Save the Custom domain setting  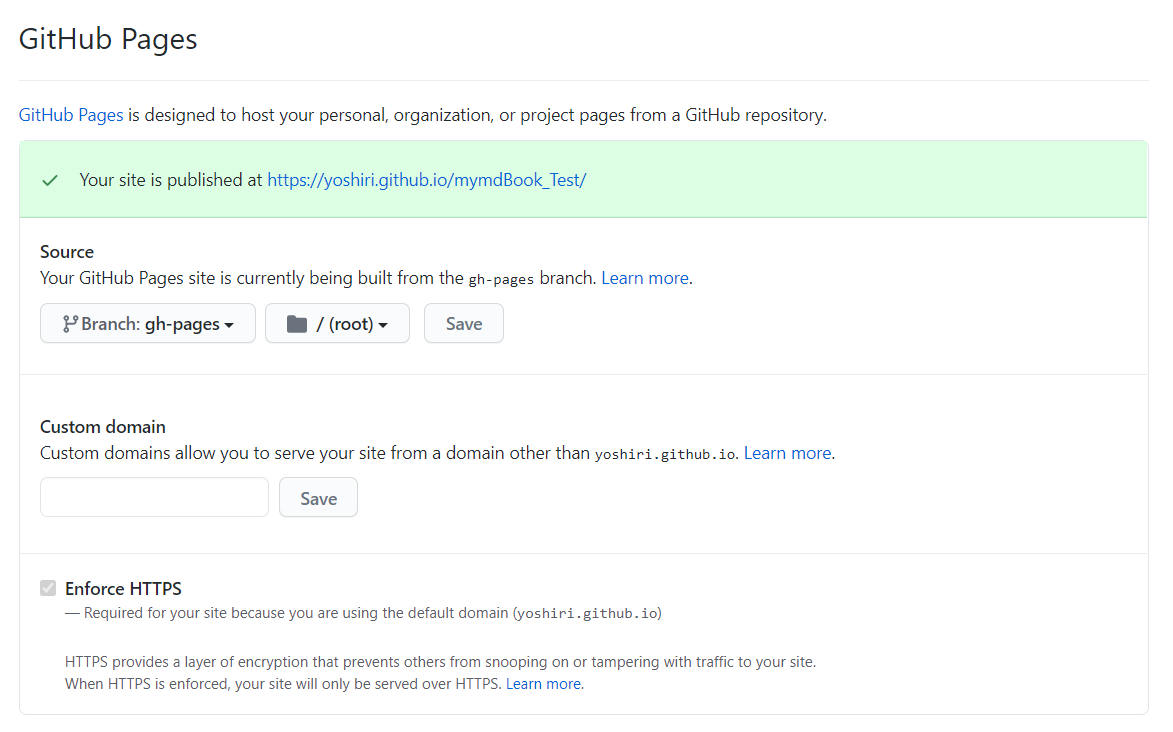(x=319, y=498)
